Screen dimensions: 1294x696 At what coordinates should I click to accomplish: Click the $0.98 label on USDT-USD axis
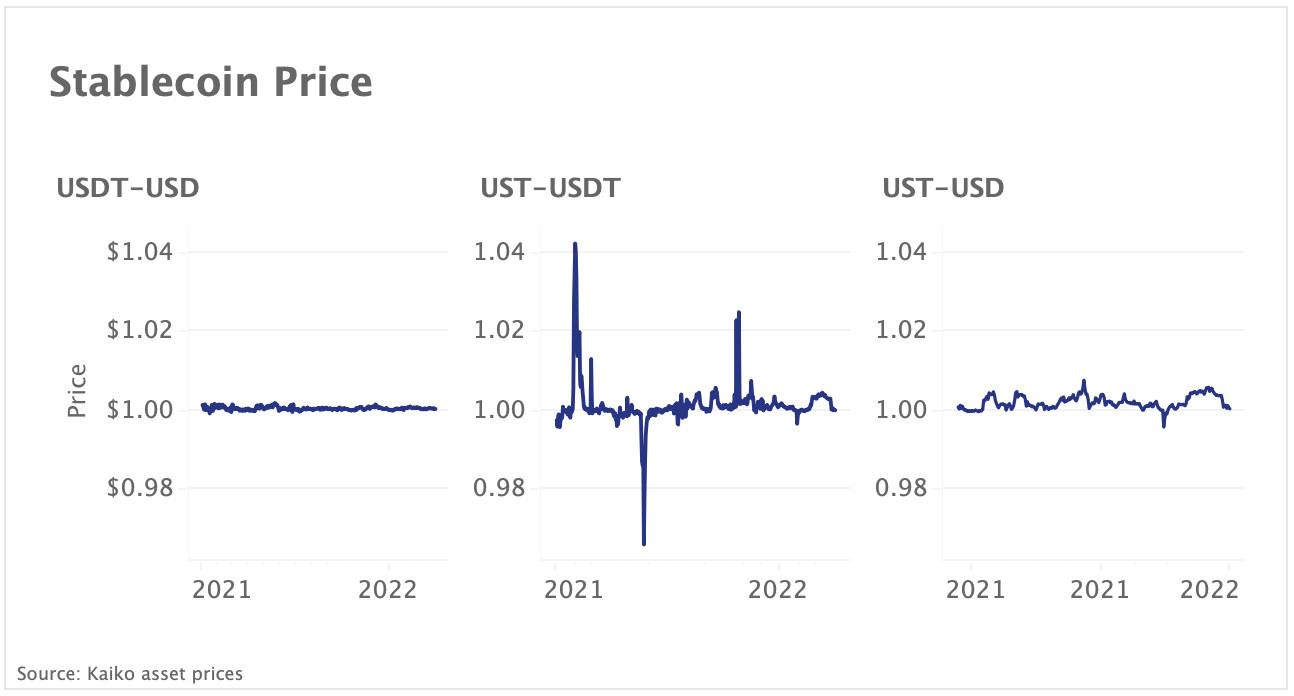(x=140, y=488)
